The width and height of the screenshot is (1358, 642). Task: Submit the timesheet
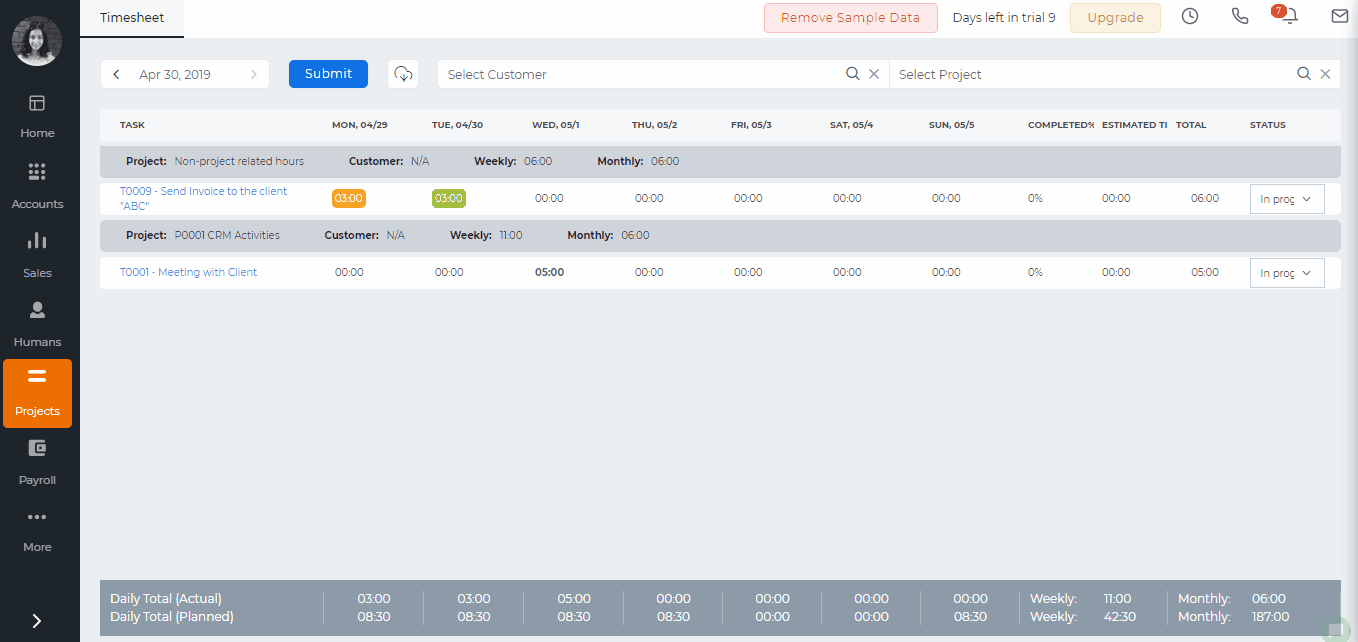pyautogui.click(x=328, y=74)
